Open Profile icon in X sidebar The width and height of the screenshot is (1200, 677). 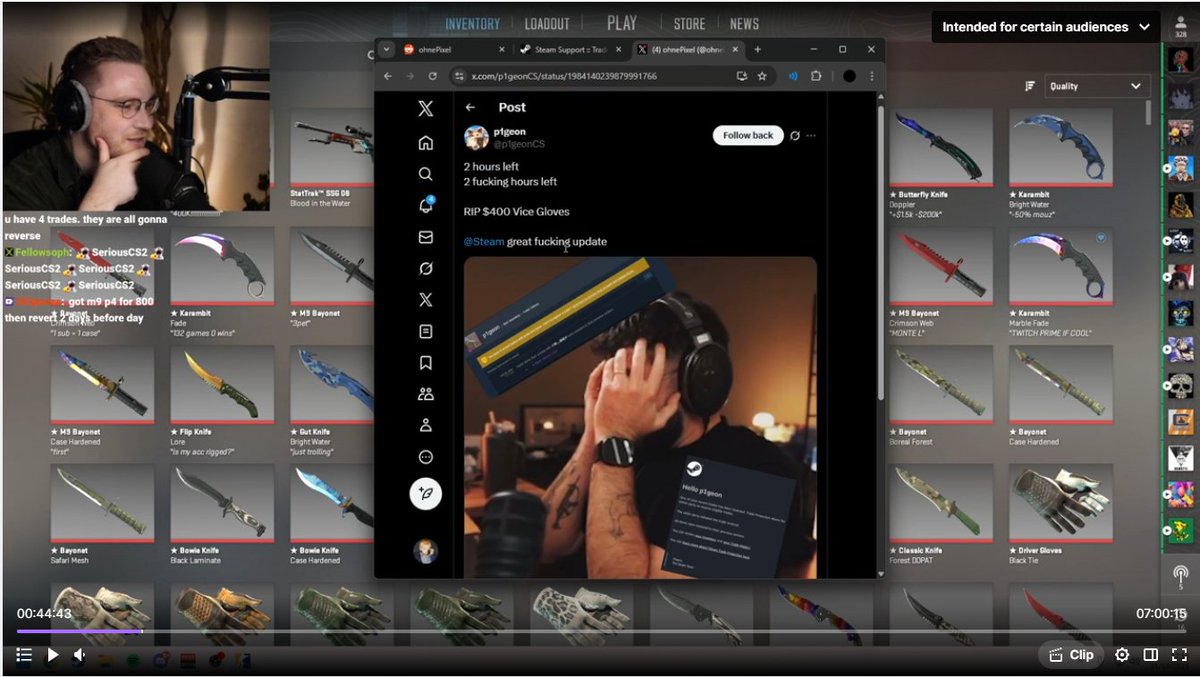[x=425, y=425]
